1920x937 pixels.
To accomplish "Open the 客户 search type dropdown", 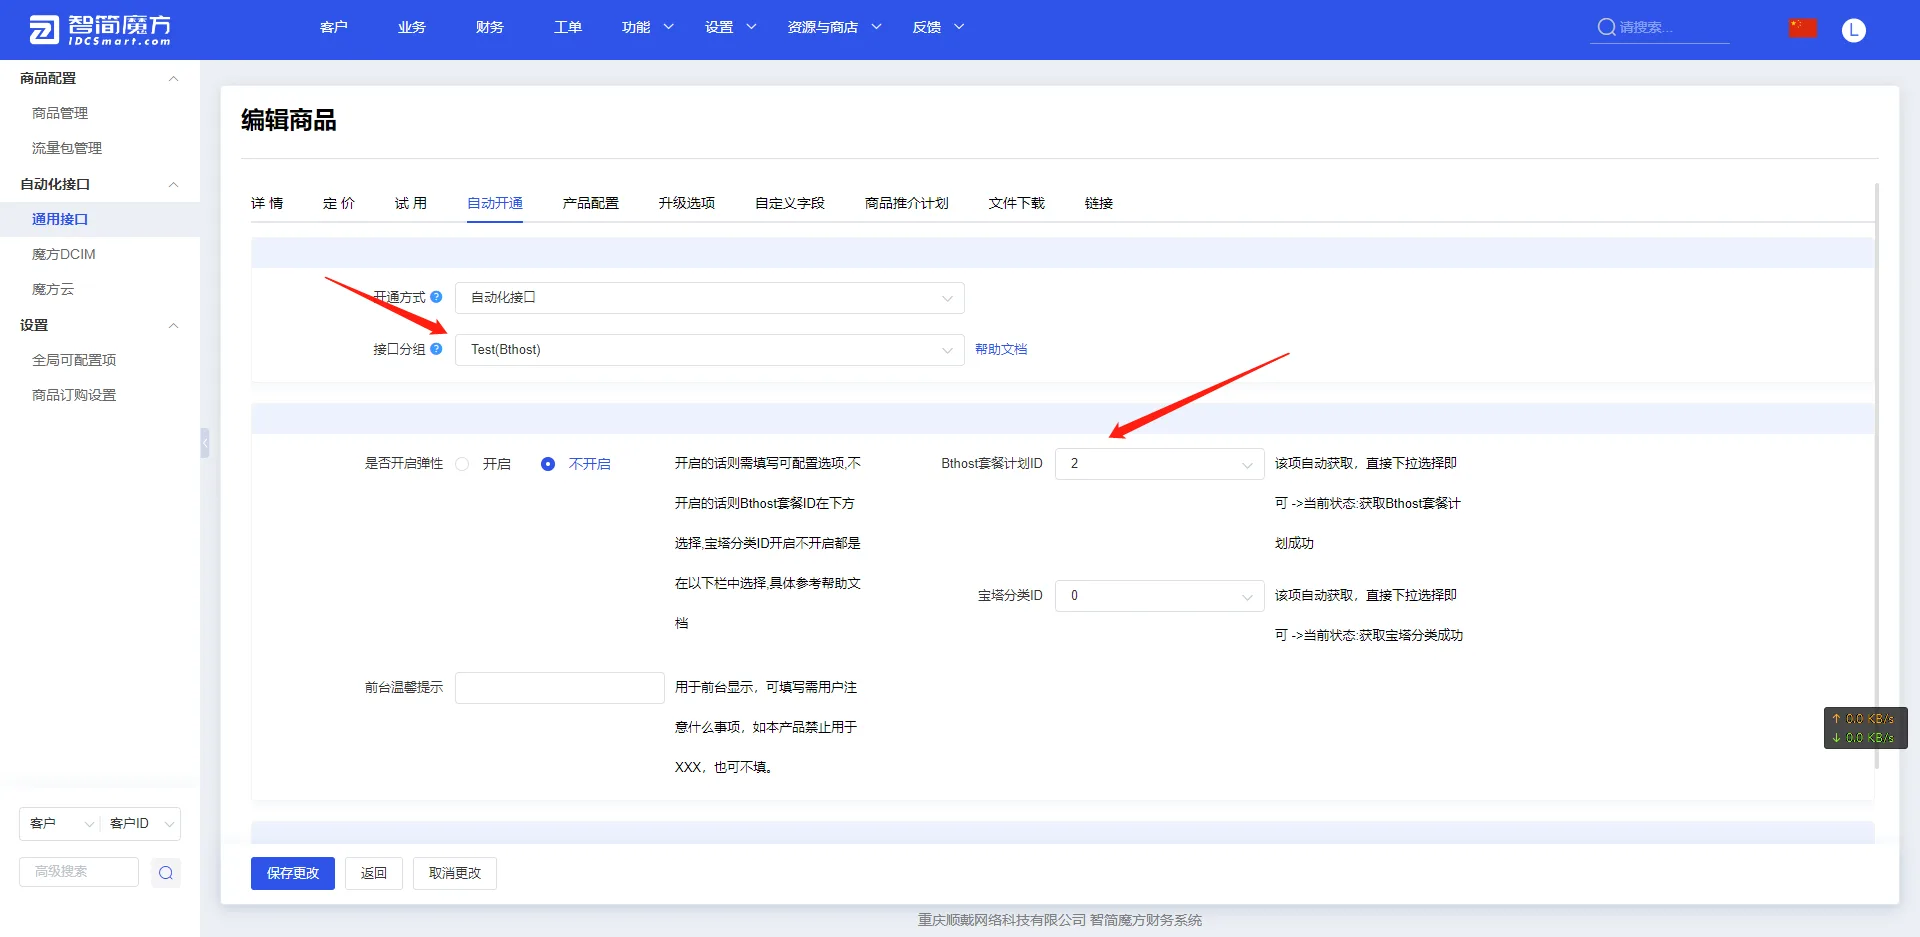I will (x=60, y=824).
